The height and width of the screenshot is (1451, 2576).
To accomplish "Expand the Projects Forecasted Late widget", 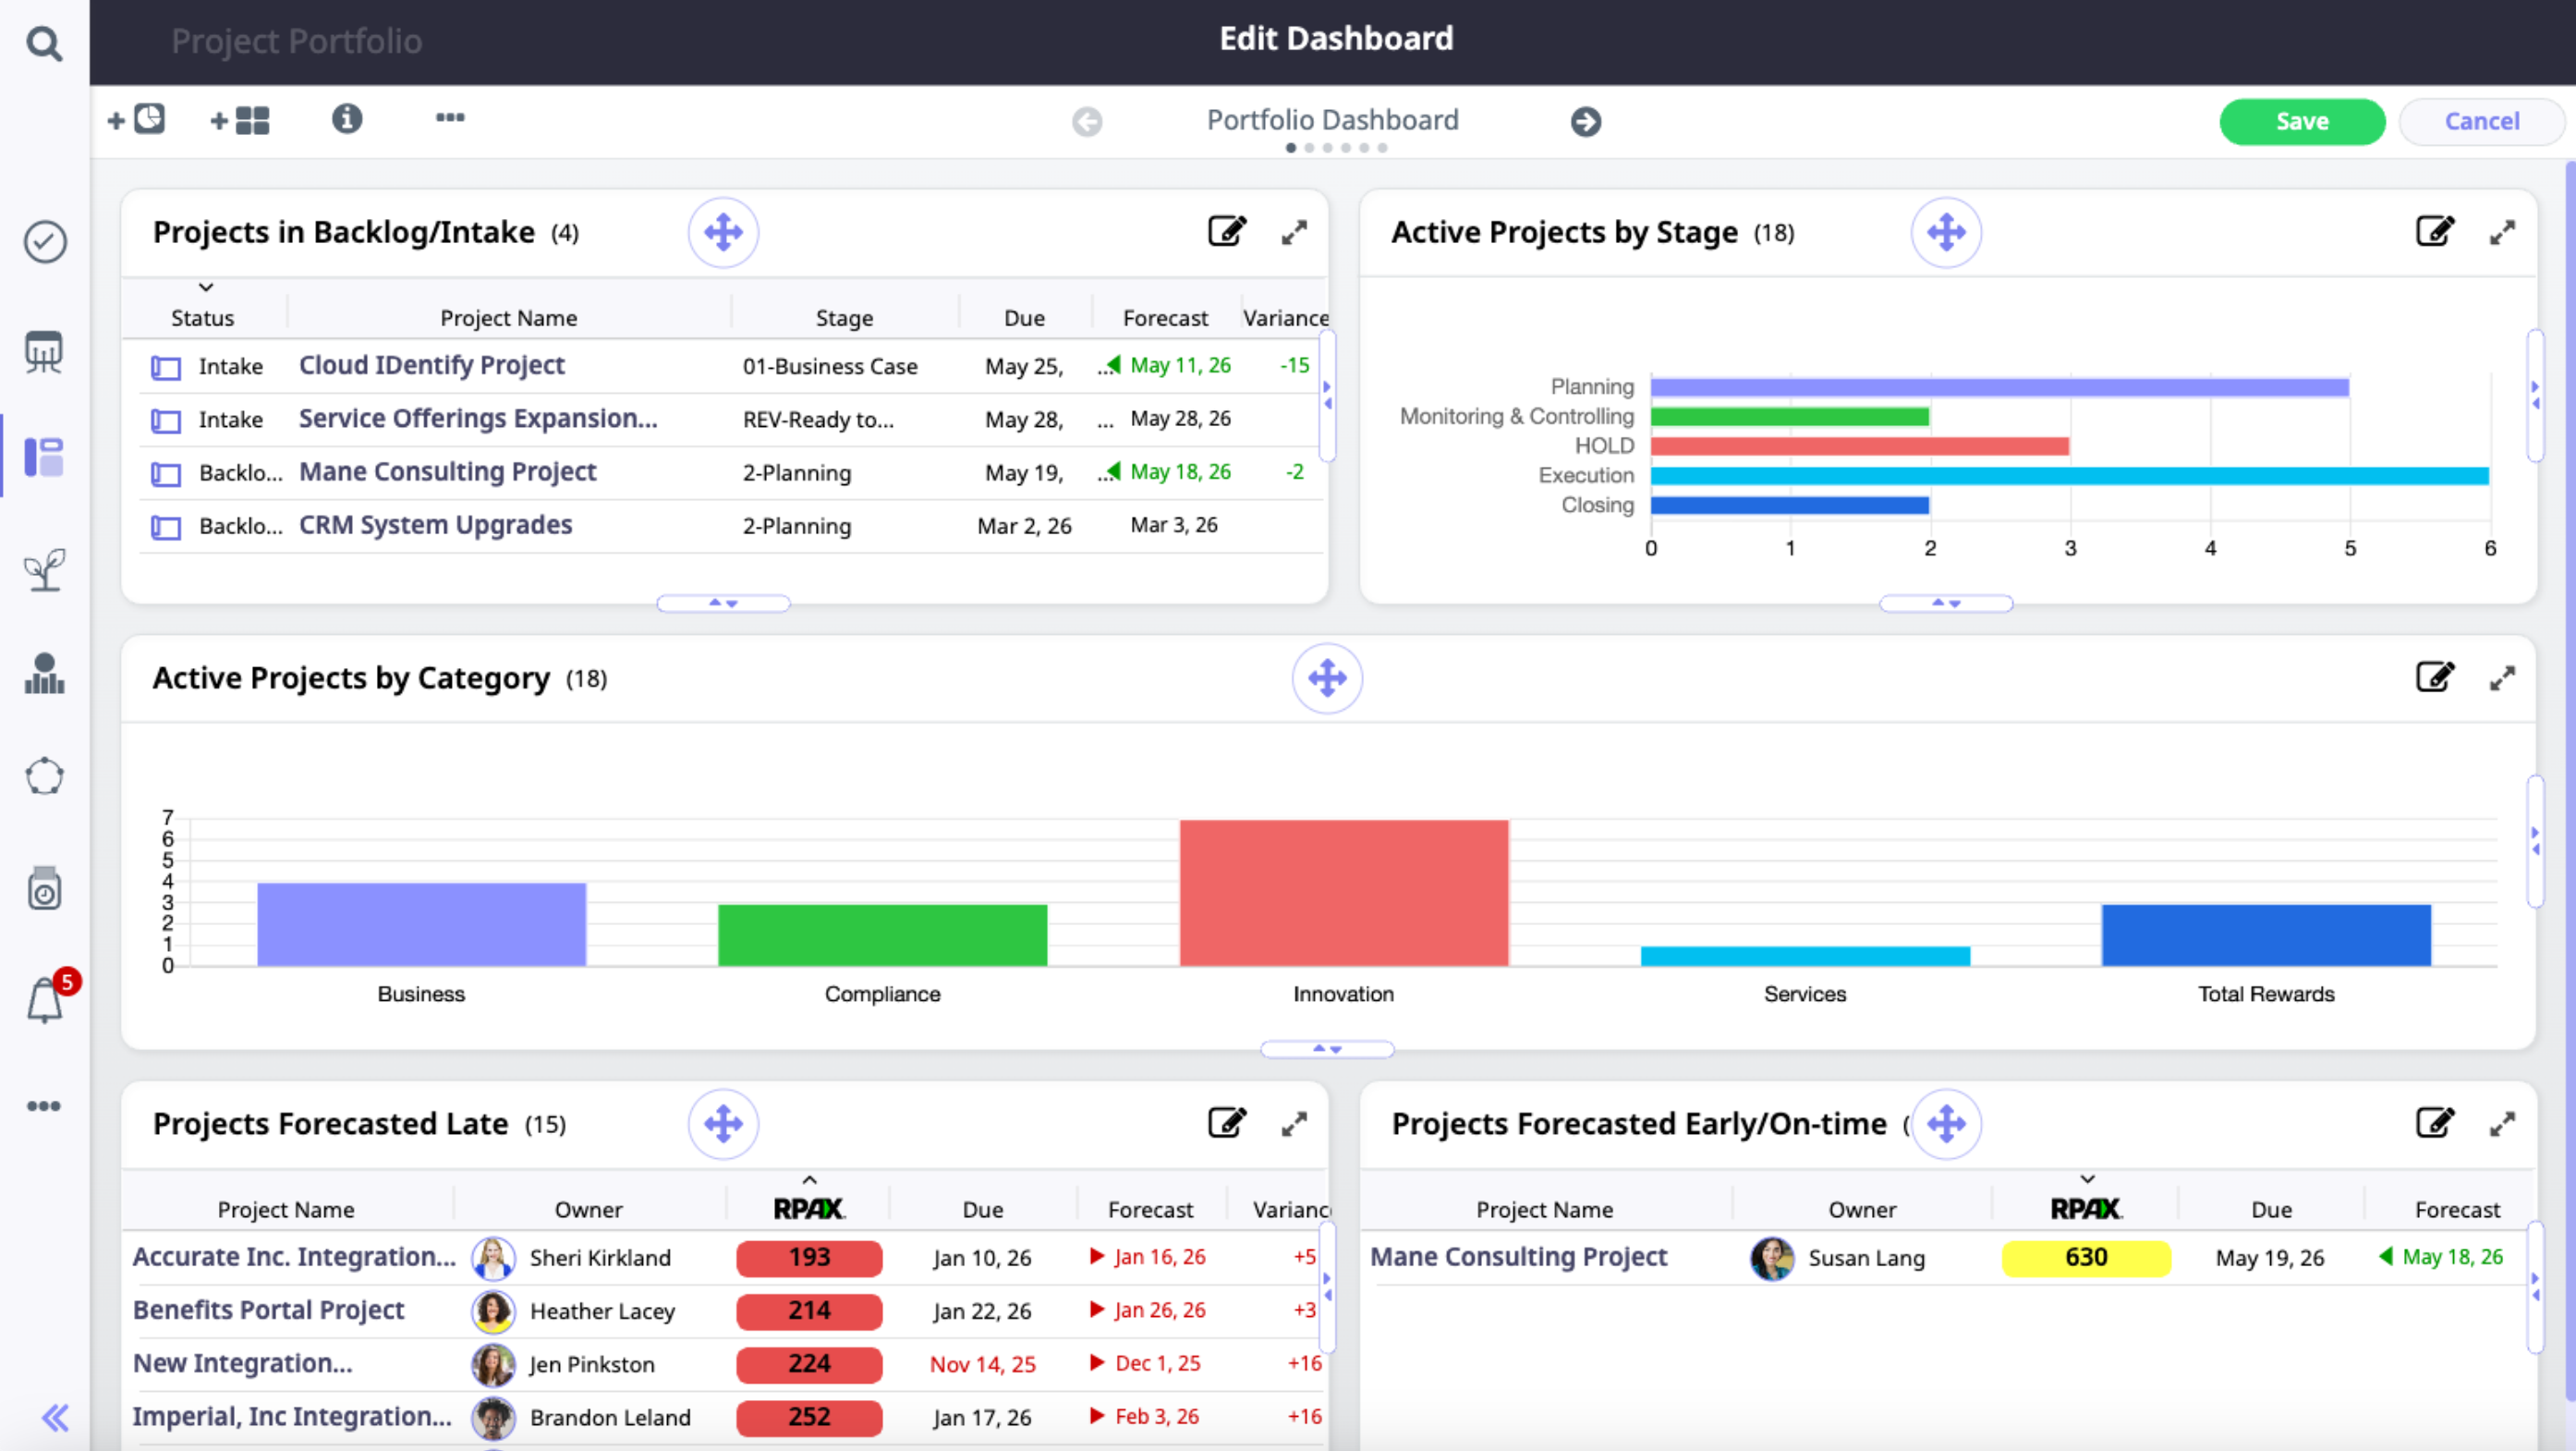I will [x=1294, y=1124].
